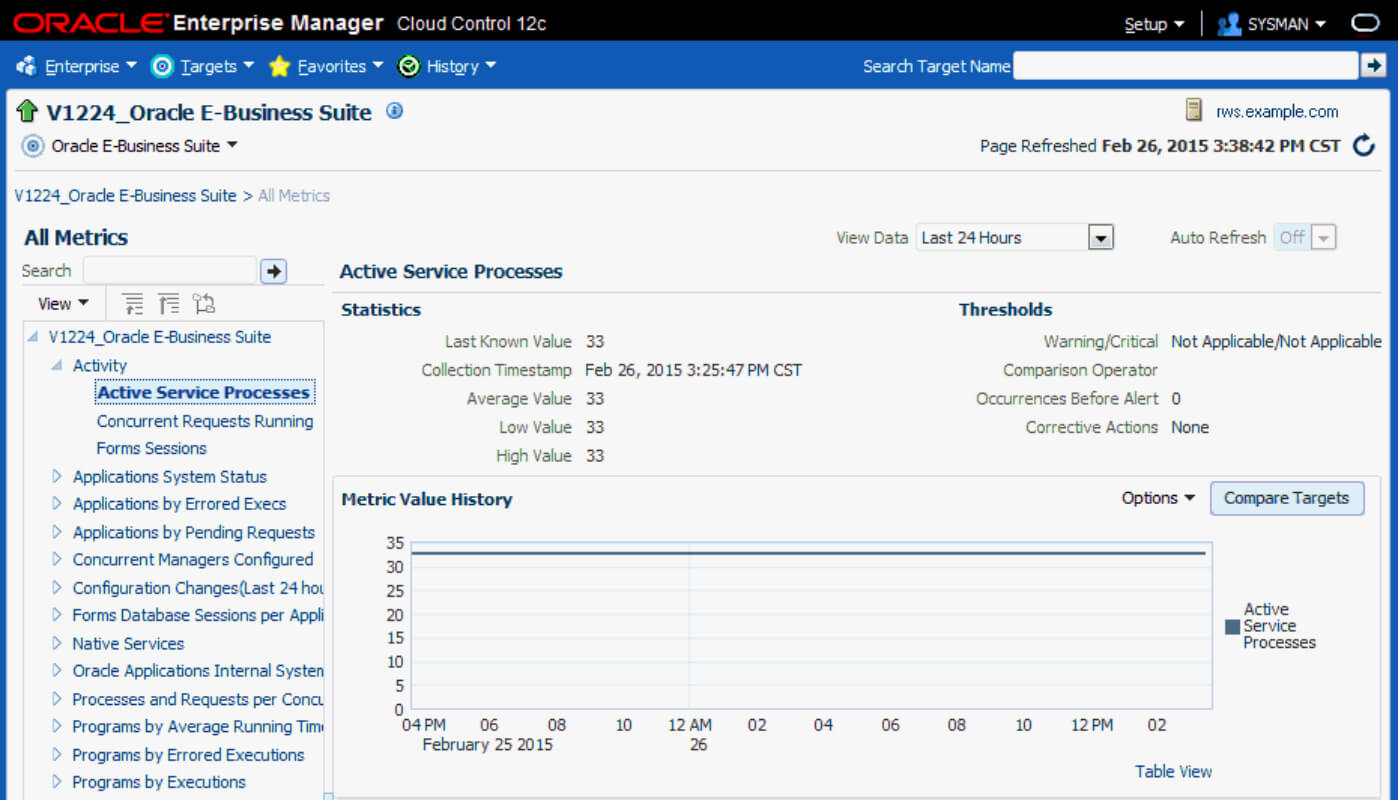The image size is (1398, 800).
Task: Click the metrics search go arrow
Action: click(x=273, y=271)
